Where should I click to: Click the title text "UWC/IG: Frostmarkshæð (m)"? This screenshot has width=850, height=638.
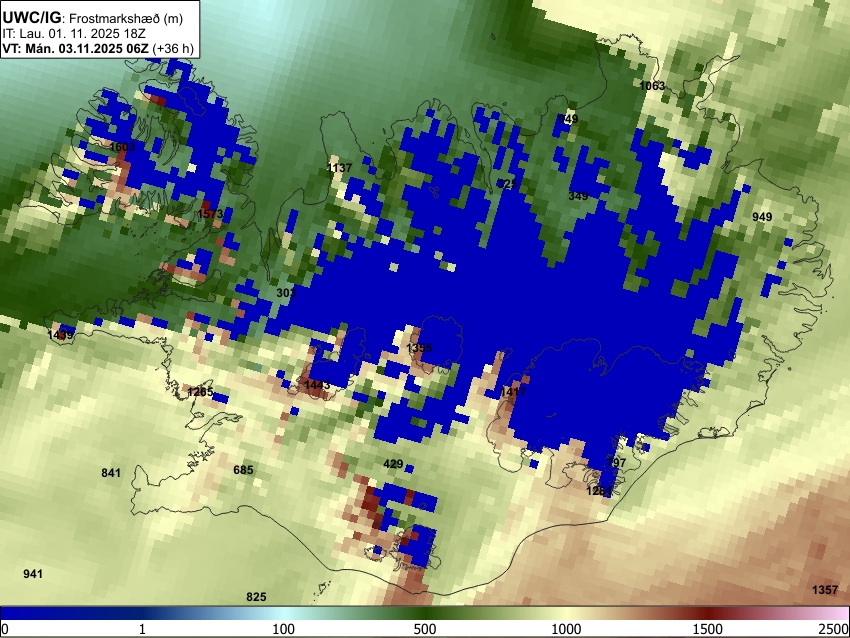92,18
